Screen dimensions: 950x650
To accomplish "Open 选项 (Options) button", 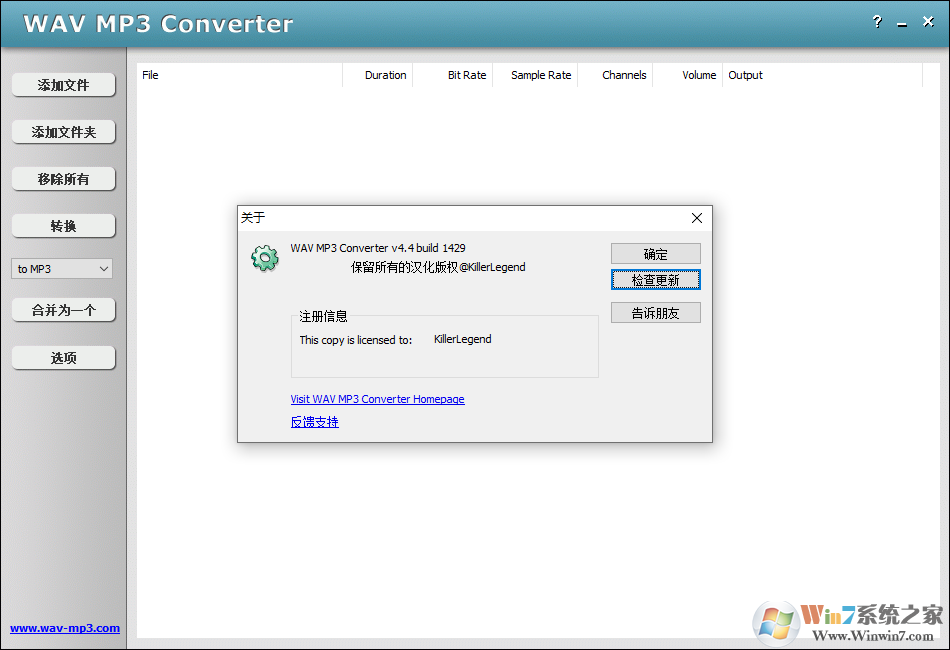I will 64,358.
